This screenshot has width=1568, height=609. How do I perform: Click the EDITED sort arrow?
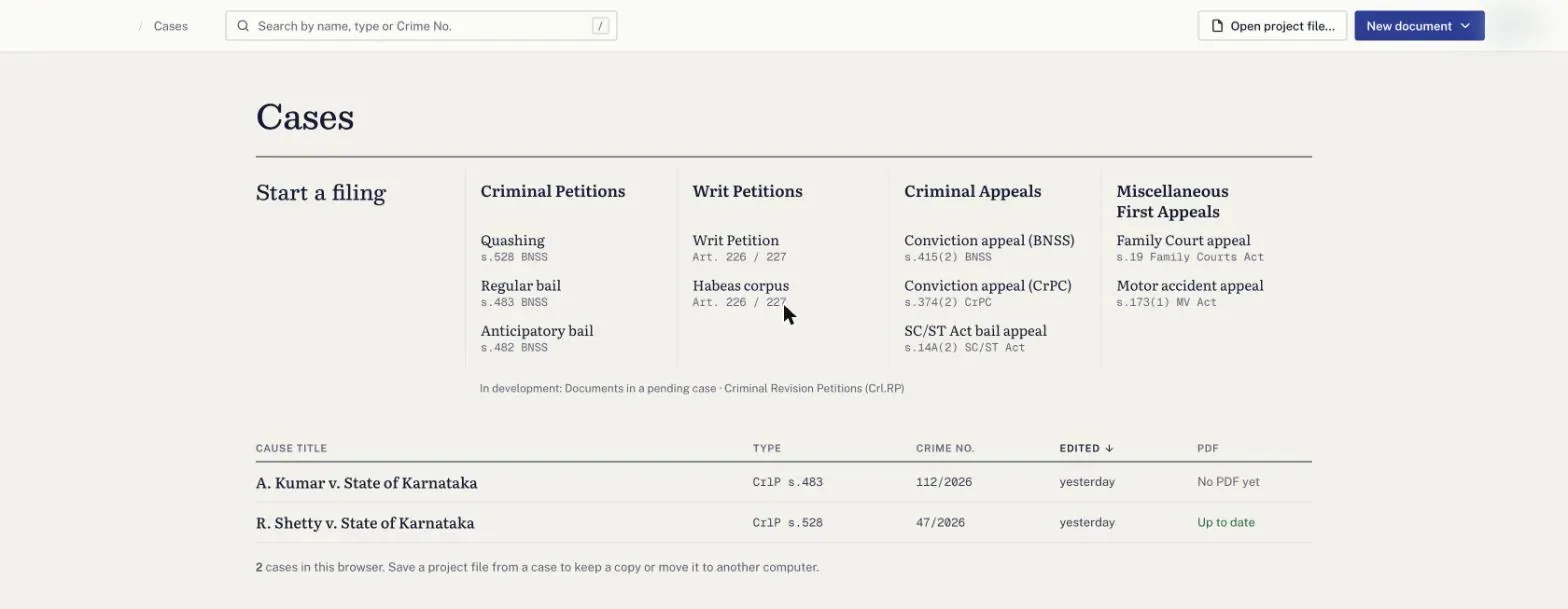(1109, 448)
